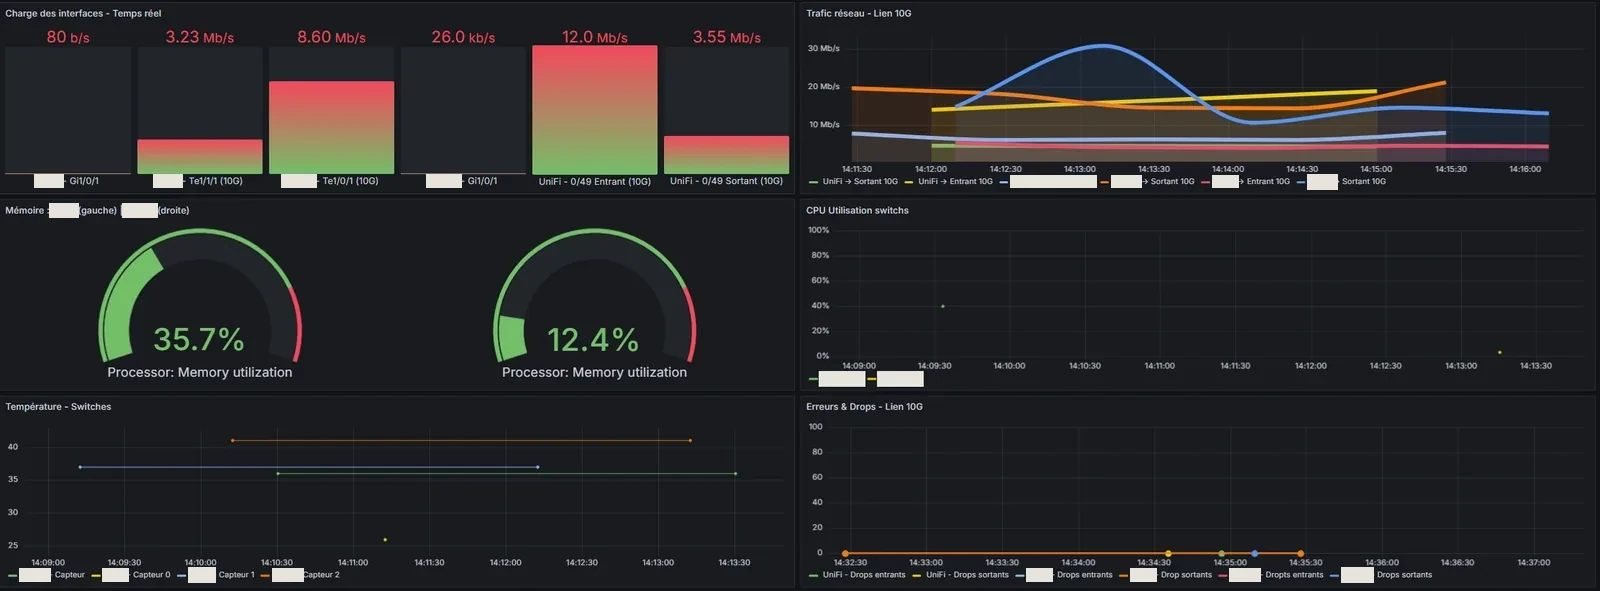Open the 'Charge des interfaces - Temps réel' panel title

point(83,13)
